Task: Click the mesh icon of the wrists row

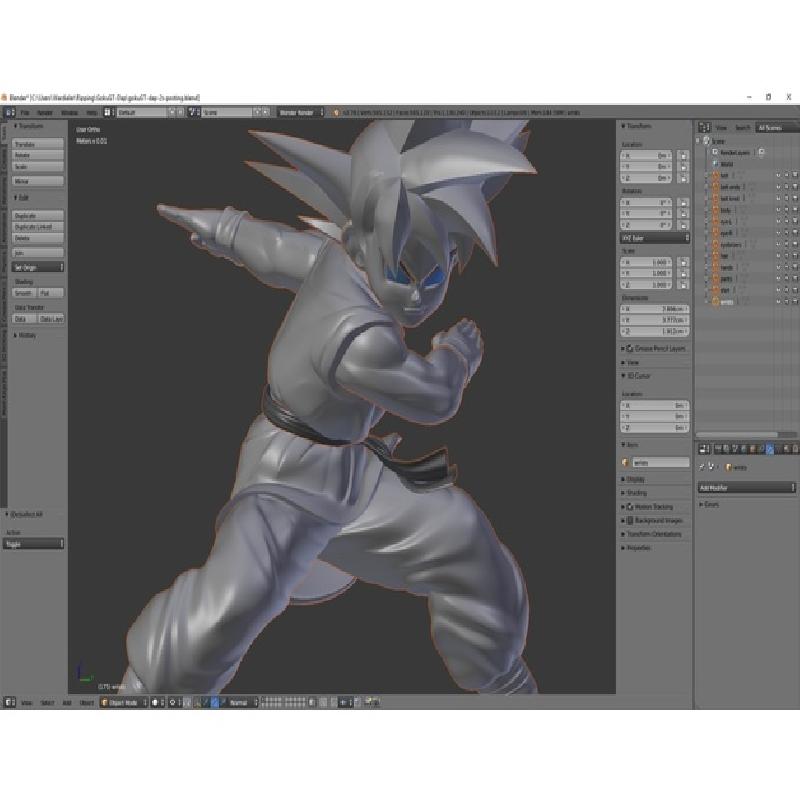Action: [715, 302]
